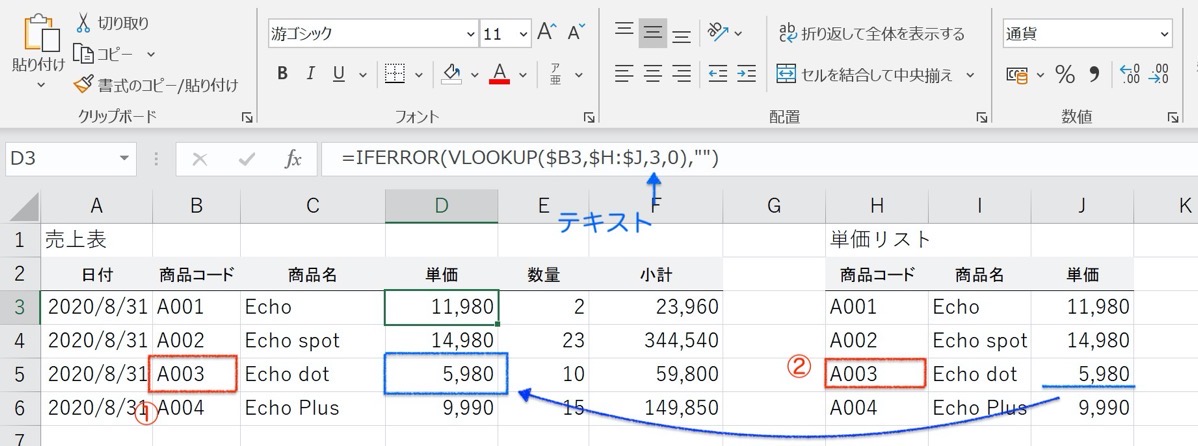Toggle Underline formatting
Image resolution: width=1198 pixels, height=446 pixels.
tap(338, 74)
